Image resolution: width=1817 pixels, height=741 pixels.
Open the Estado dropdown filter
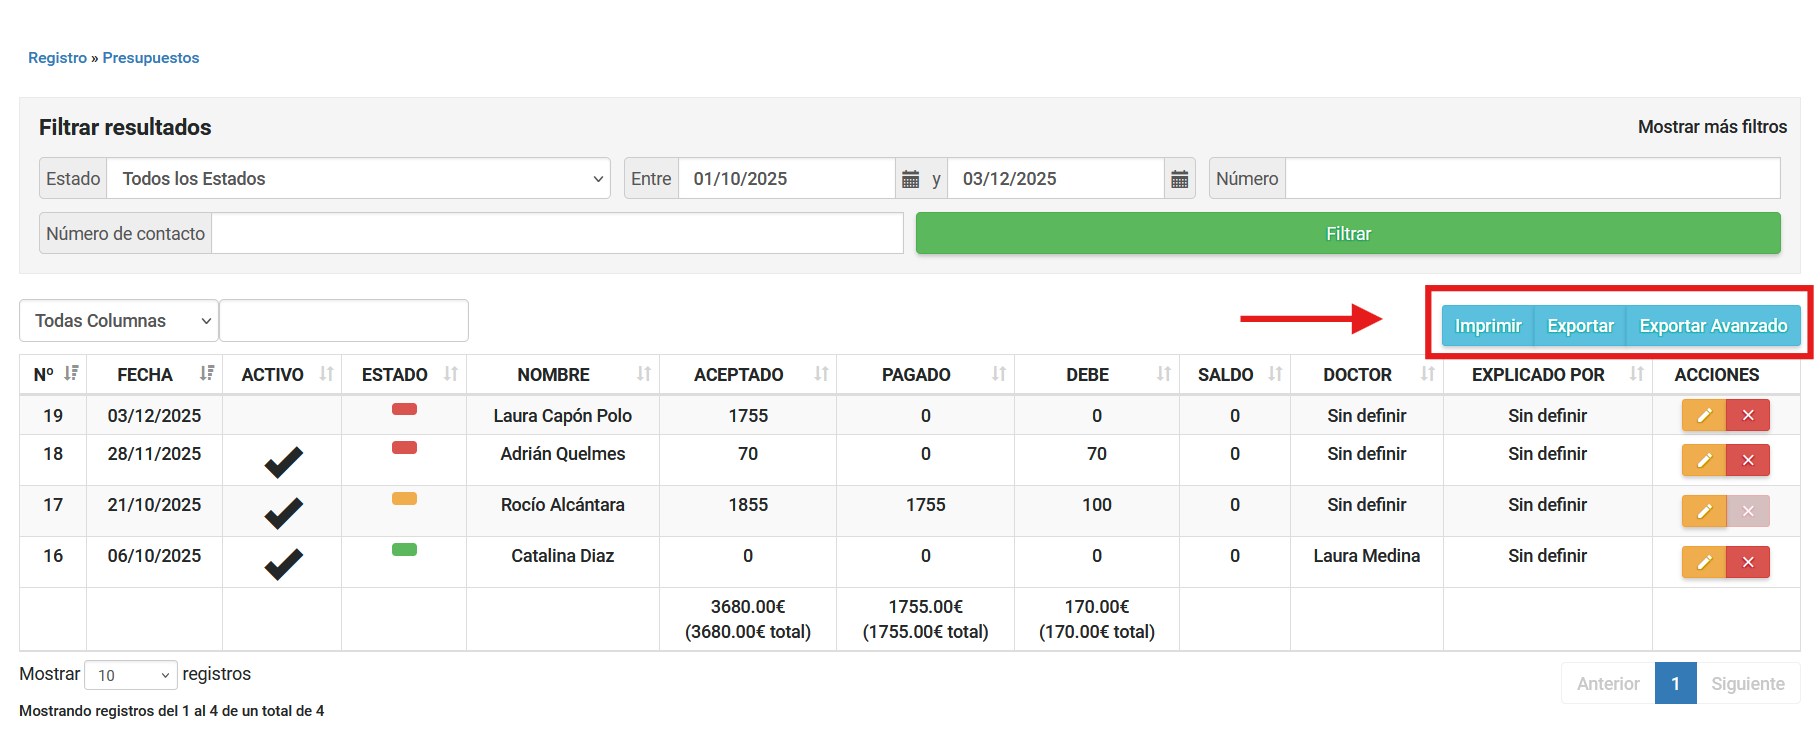click(x=358, y=179)
